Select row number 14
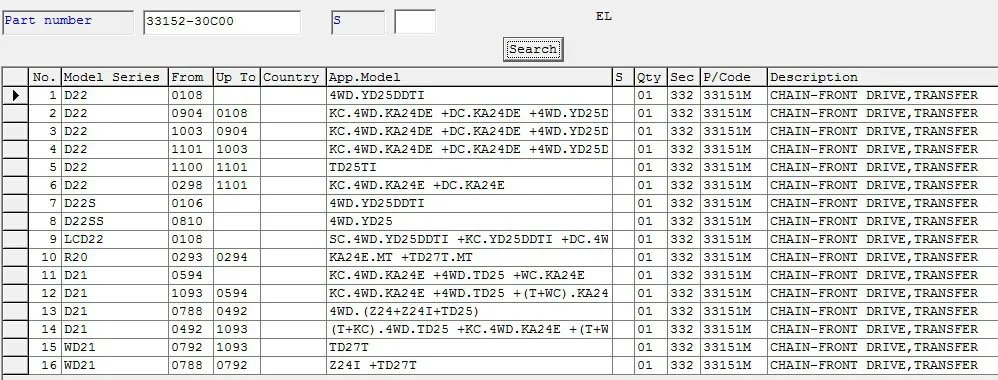Image resolution: width=998 pixels, height=380 pixels. coord(45,329)
